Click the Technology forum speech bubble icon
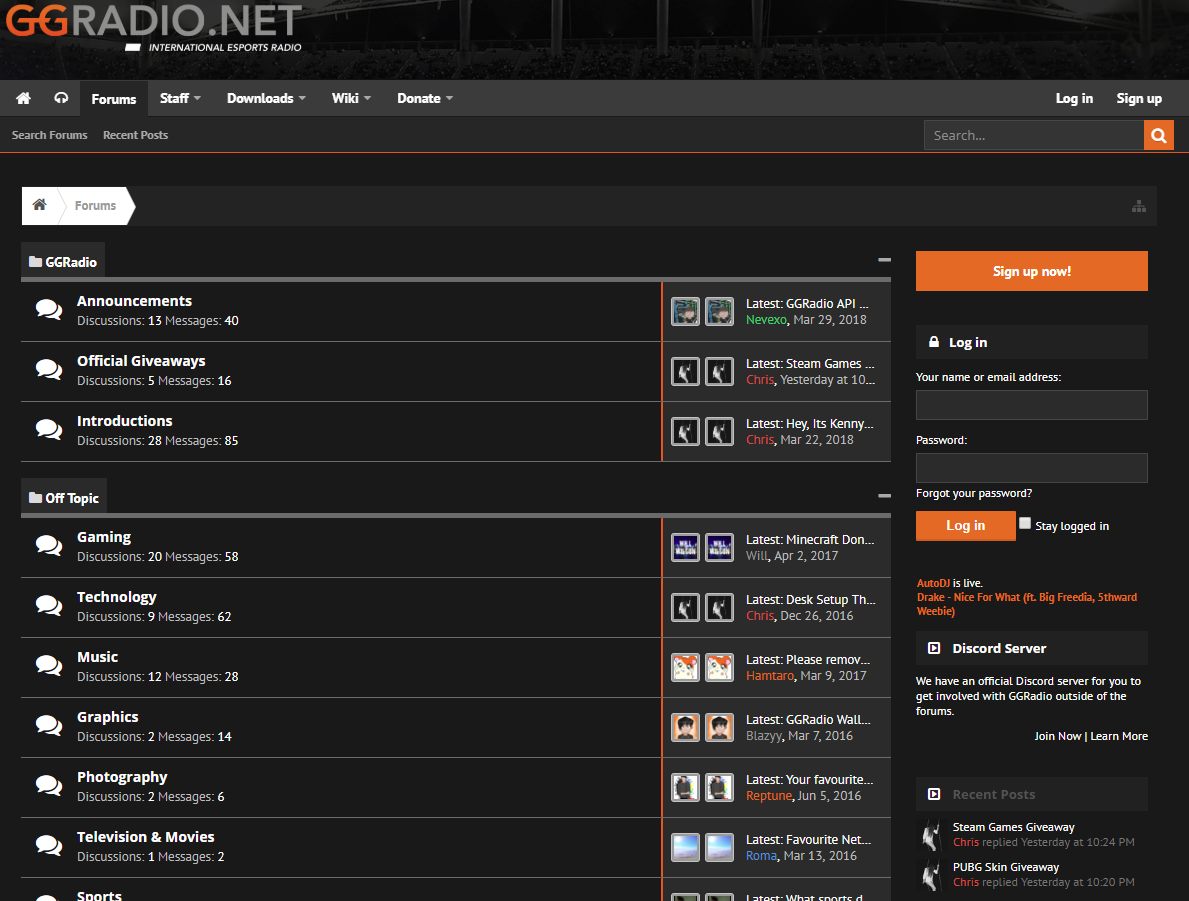This screenshot has width=1189, height=901. (x=49, y=606)
